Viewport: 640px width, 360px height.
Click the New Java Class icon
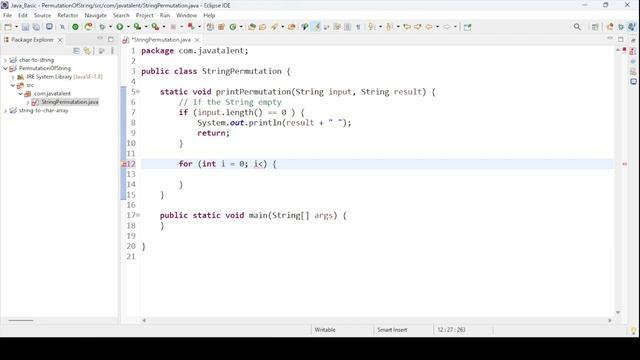(x=233, y=27)
